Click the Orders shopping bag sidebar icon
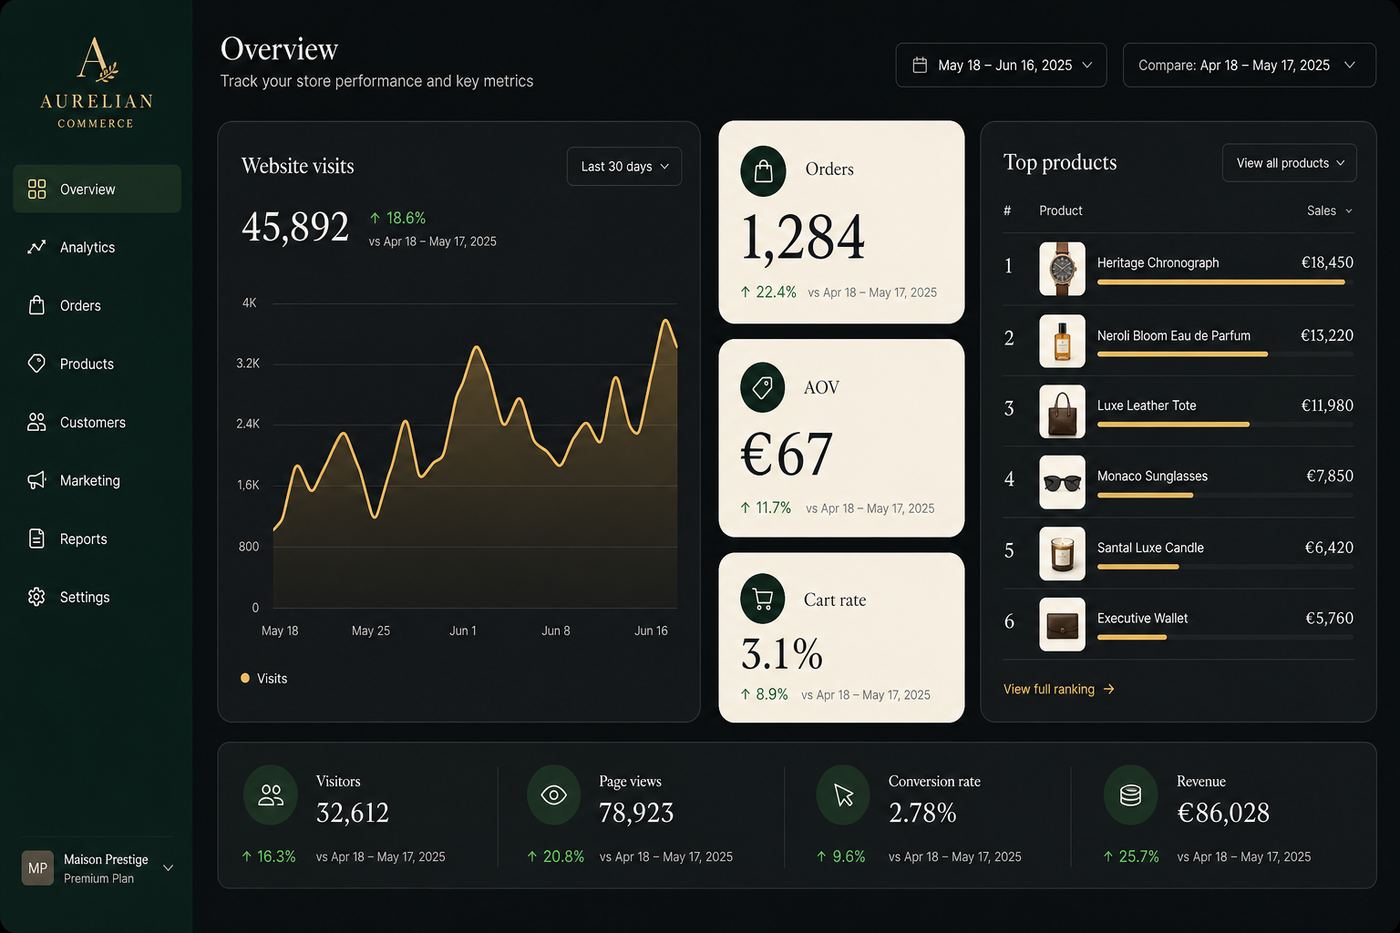This screenshot has width=1400, height=933. point(37,305)
